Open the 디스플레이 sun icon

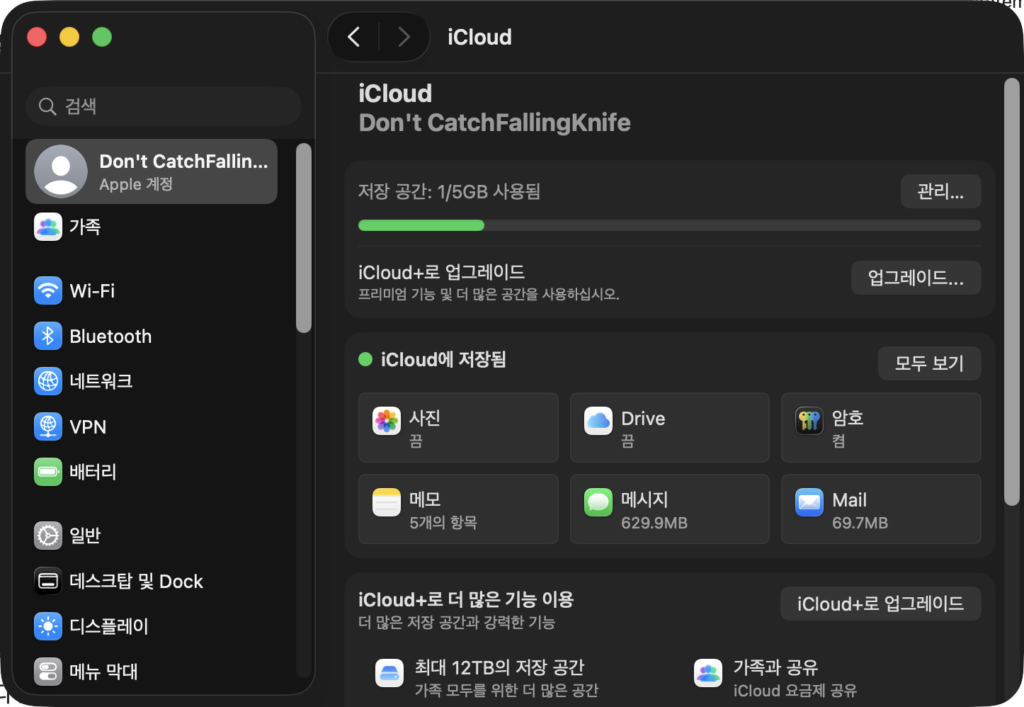pyautogui.click(x=48, y=626)
